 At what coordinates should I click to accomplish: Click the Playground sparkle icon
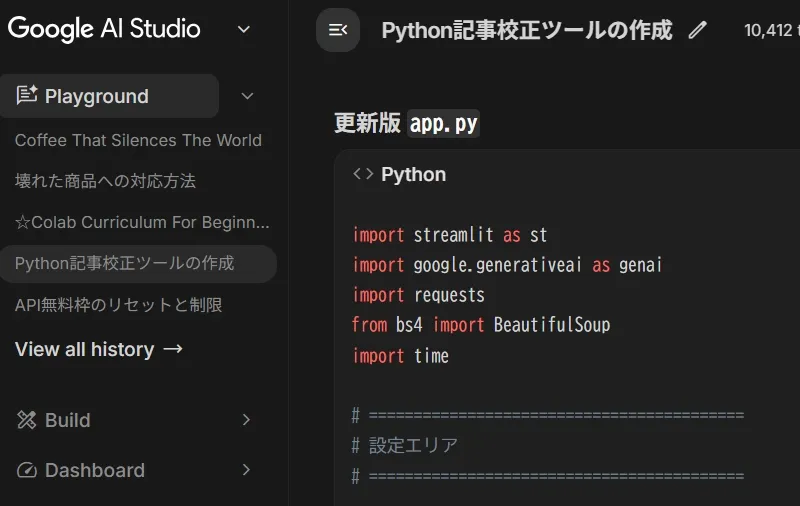pos(26,96)
